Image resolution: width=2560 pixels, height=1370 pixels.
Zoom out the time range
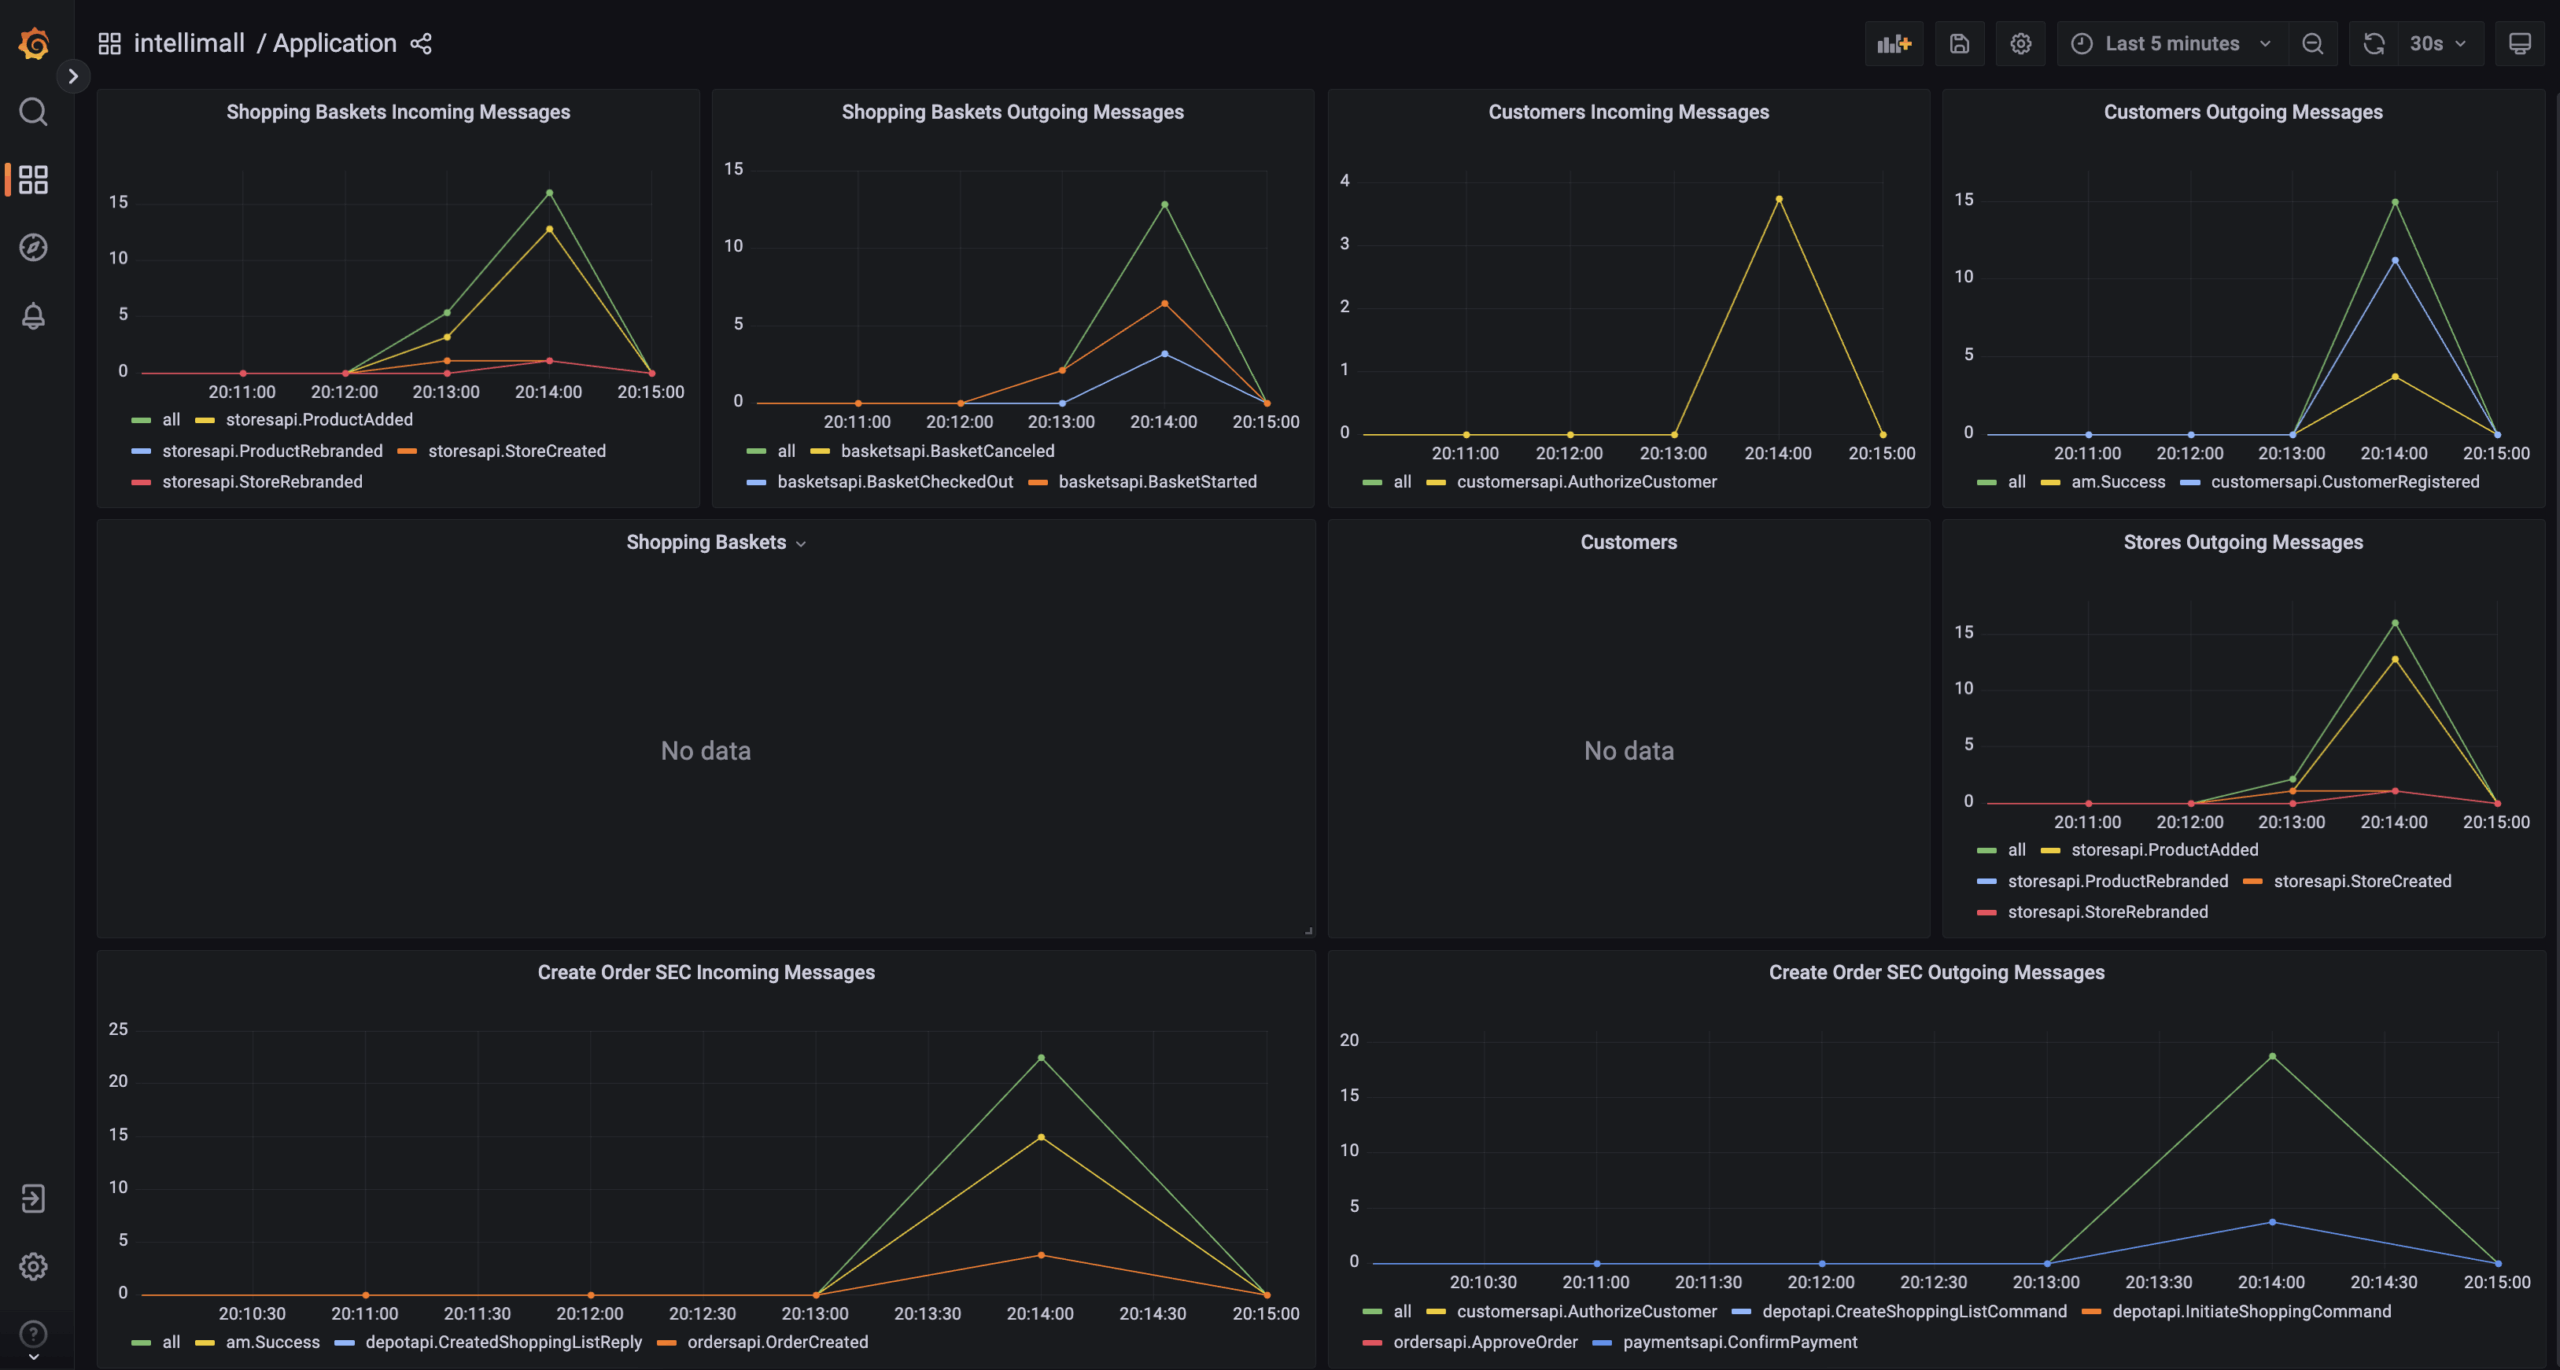tap(2312, 44)
